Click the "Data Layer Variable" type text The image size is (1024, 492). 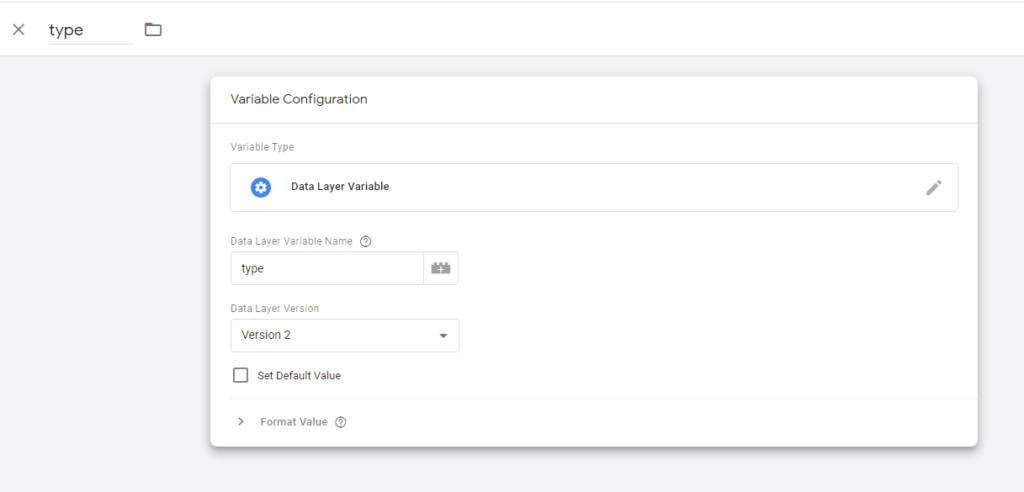(340, 187)
